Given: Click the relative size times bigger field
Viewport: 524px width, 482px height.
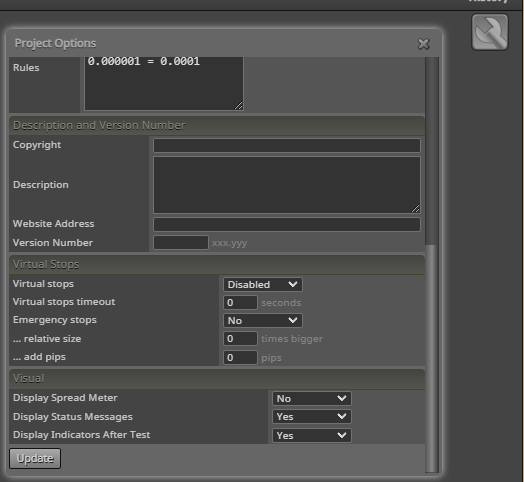Looking at the screenshot, I should pyautogui.click(x=240, y=339).
